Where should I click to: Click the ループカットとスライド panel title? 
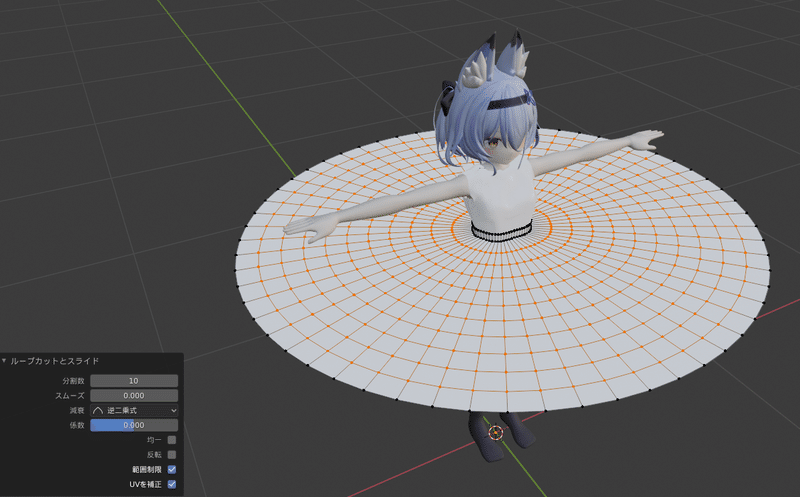55,361
